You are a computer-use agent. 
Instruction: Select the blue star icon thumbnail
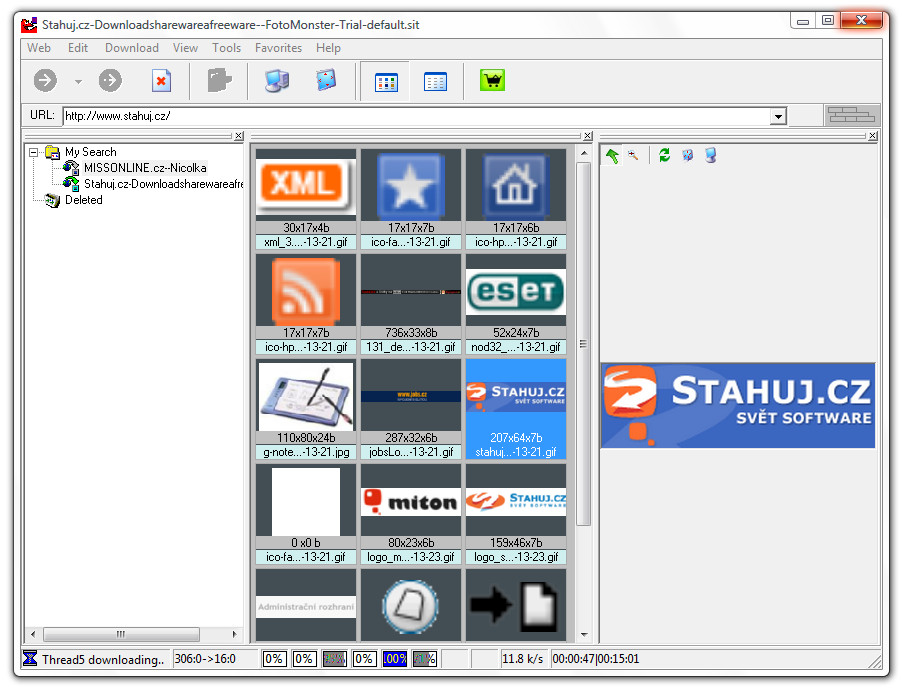[x=411, y=185]
